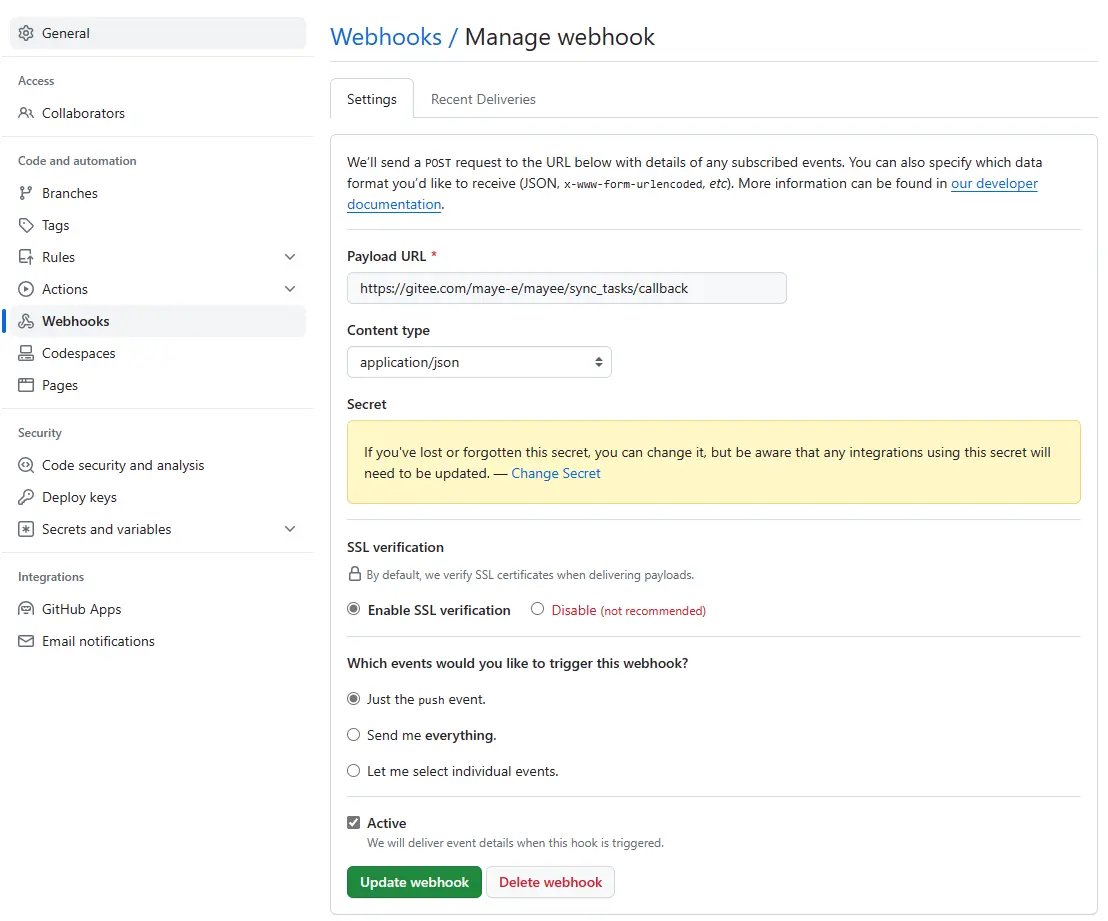Click the Deploy keys key icon
1108x921 pixels.
[x=26, y=497]
